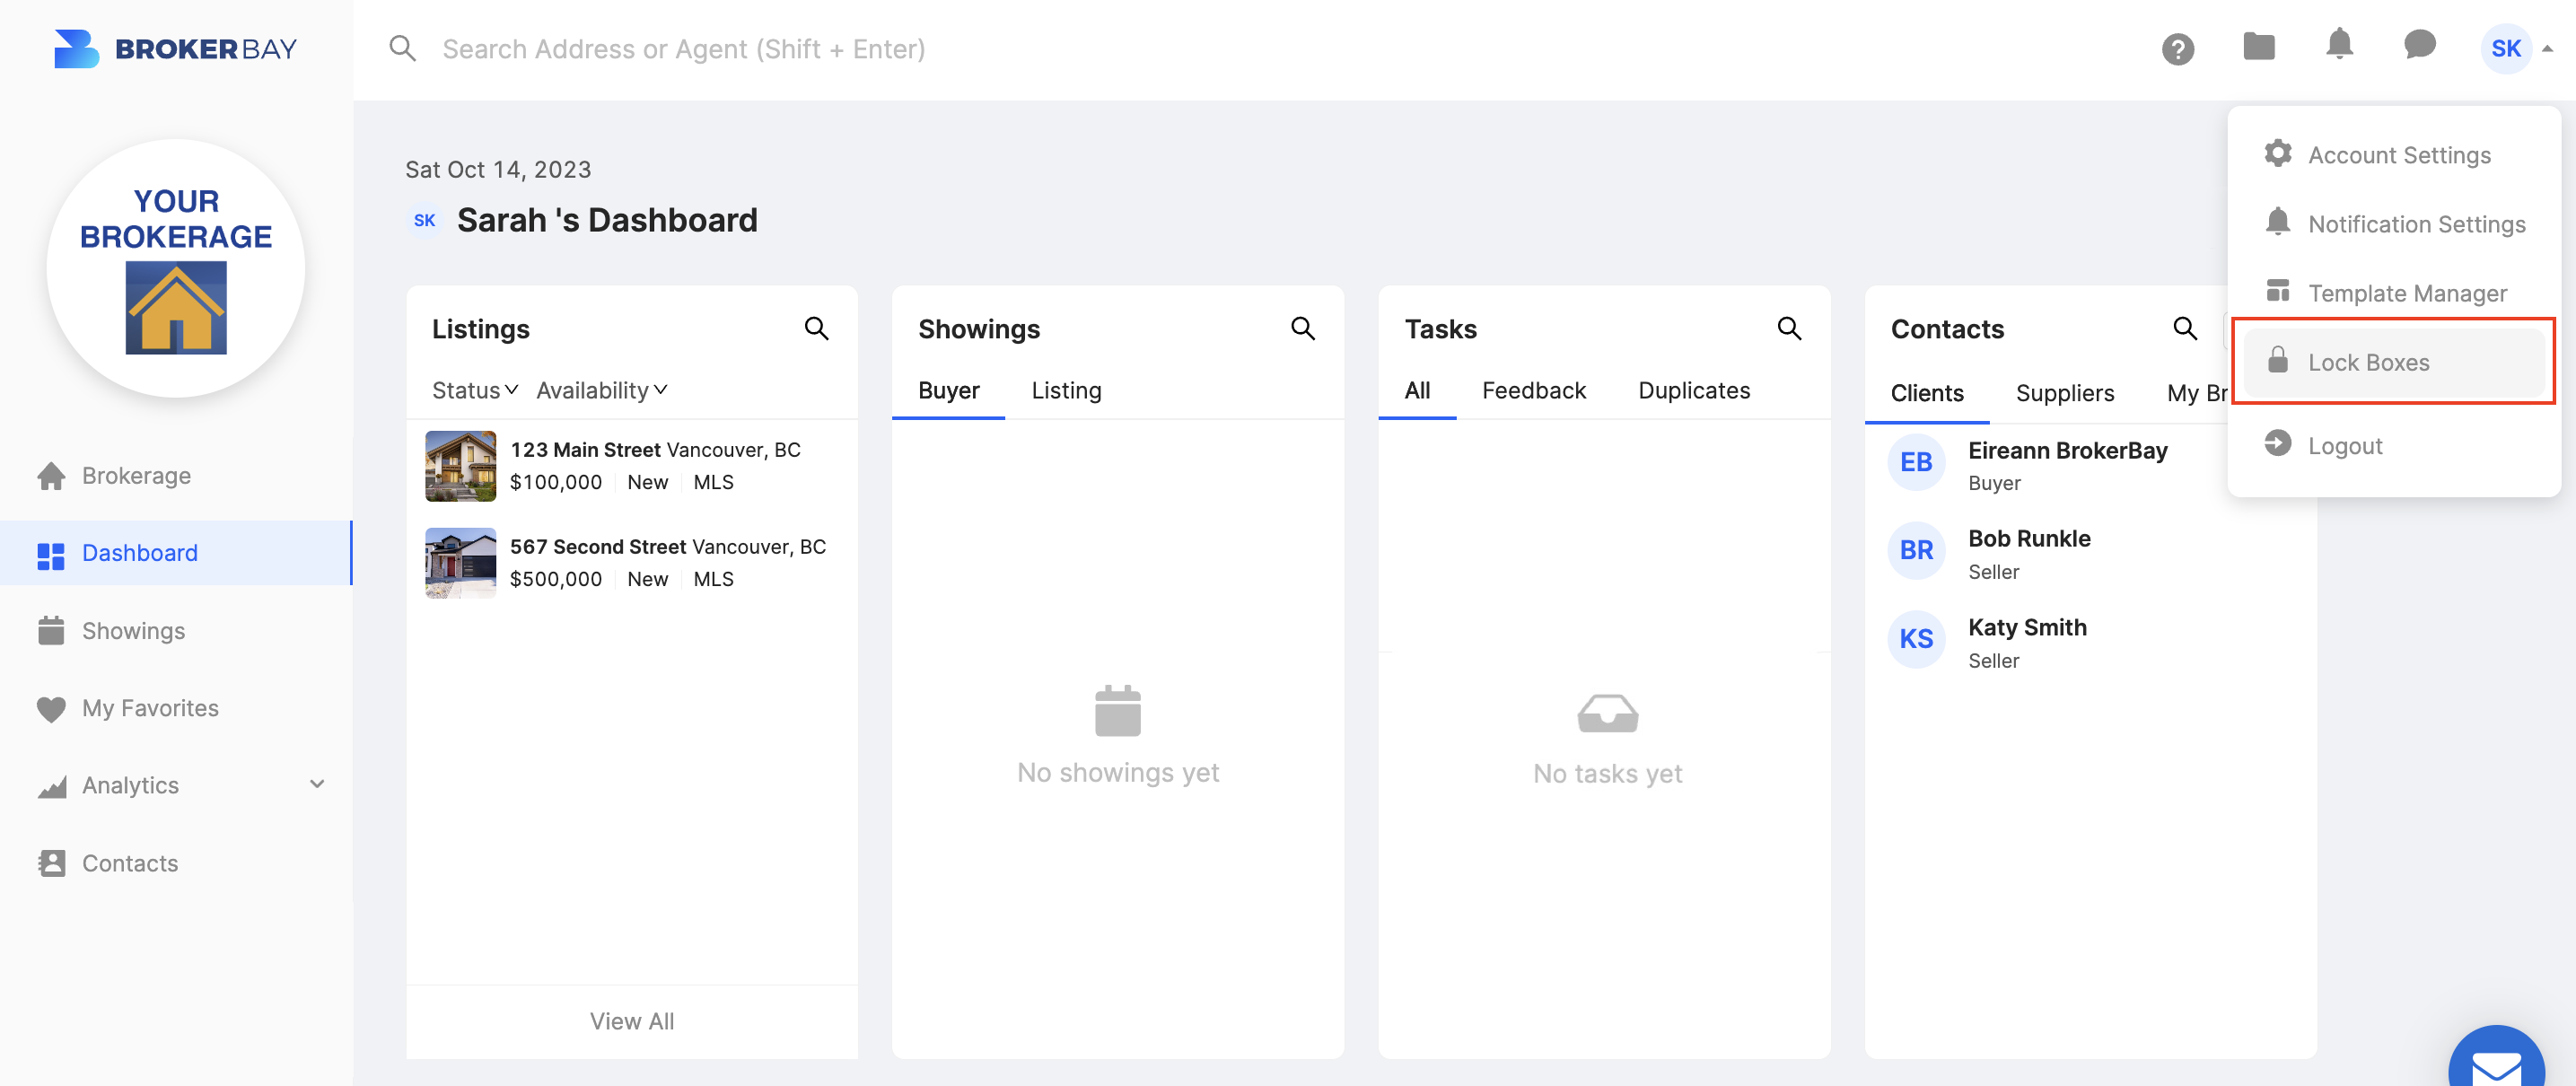Click the SK profile avatar in top bar
The height and width of the screenshot is (1086, 2576).
(2505, 49)
